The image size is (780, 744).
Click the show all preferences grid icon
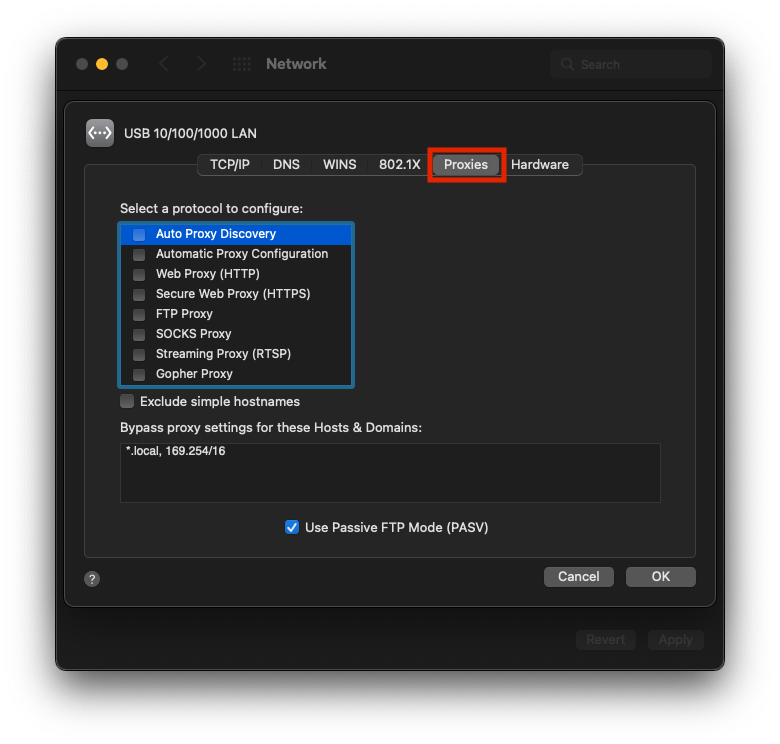pos(242,64)
